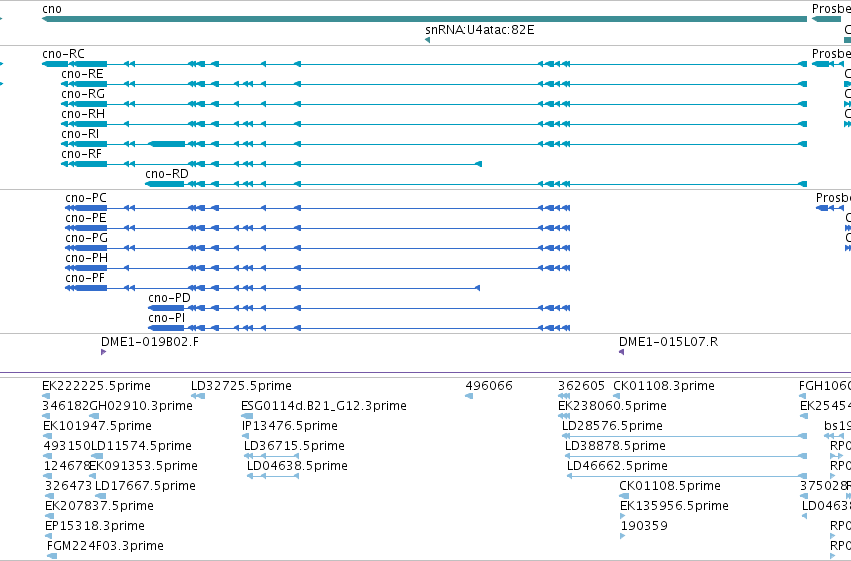The width and height of the screenshot is (851, 561).
Task: Select EST EK091353.5prime
Action: point(143,466)
